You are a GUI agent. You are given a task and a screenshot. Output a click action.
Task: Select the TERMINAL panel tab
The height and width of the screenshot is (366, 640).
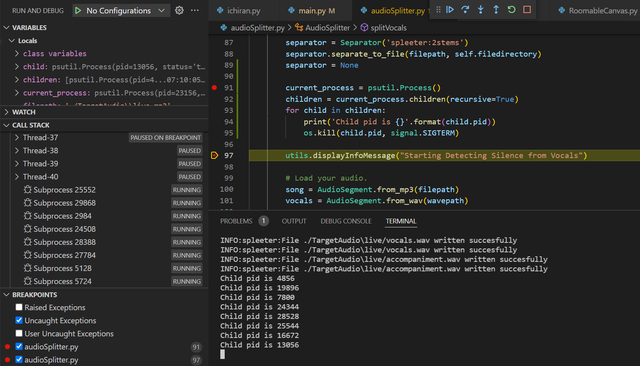pos(401,221)
